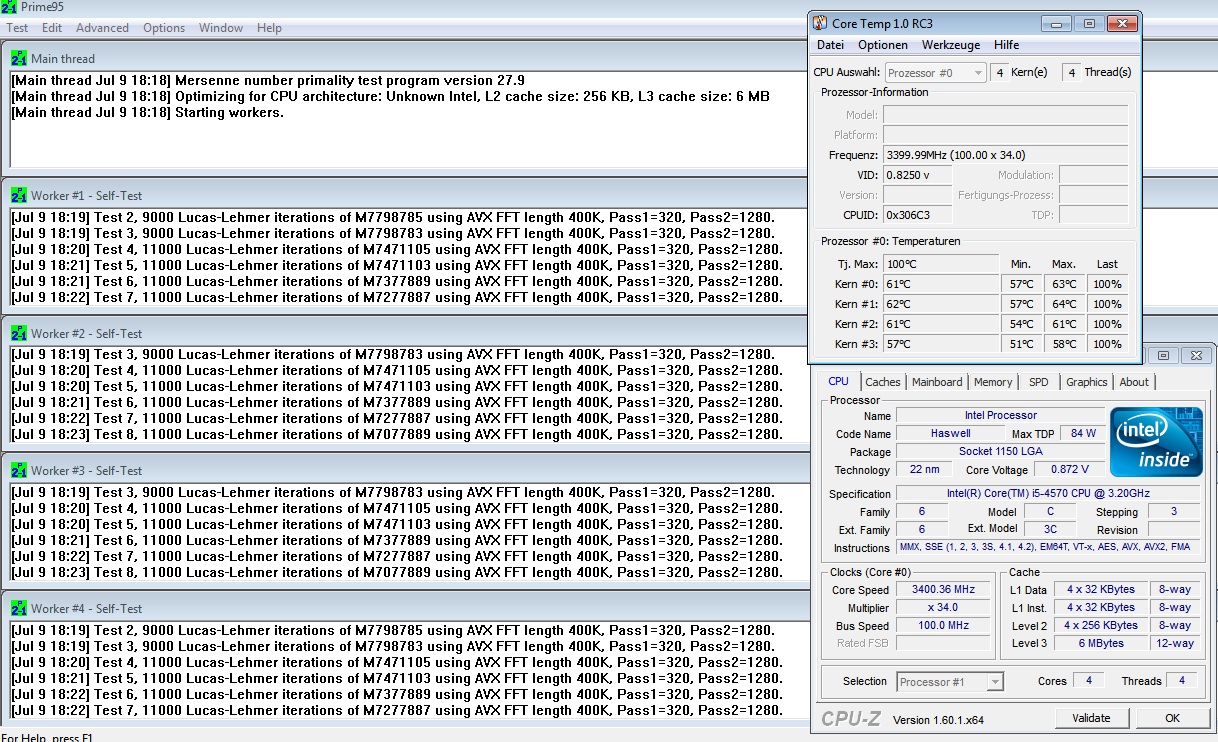Click Kern #3 max temperature 58°C
Image resolution: width=1218 pixels, height=742 pixels.
click(x=1064, y=344)
